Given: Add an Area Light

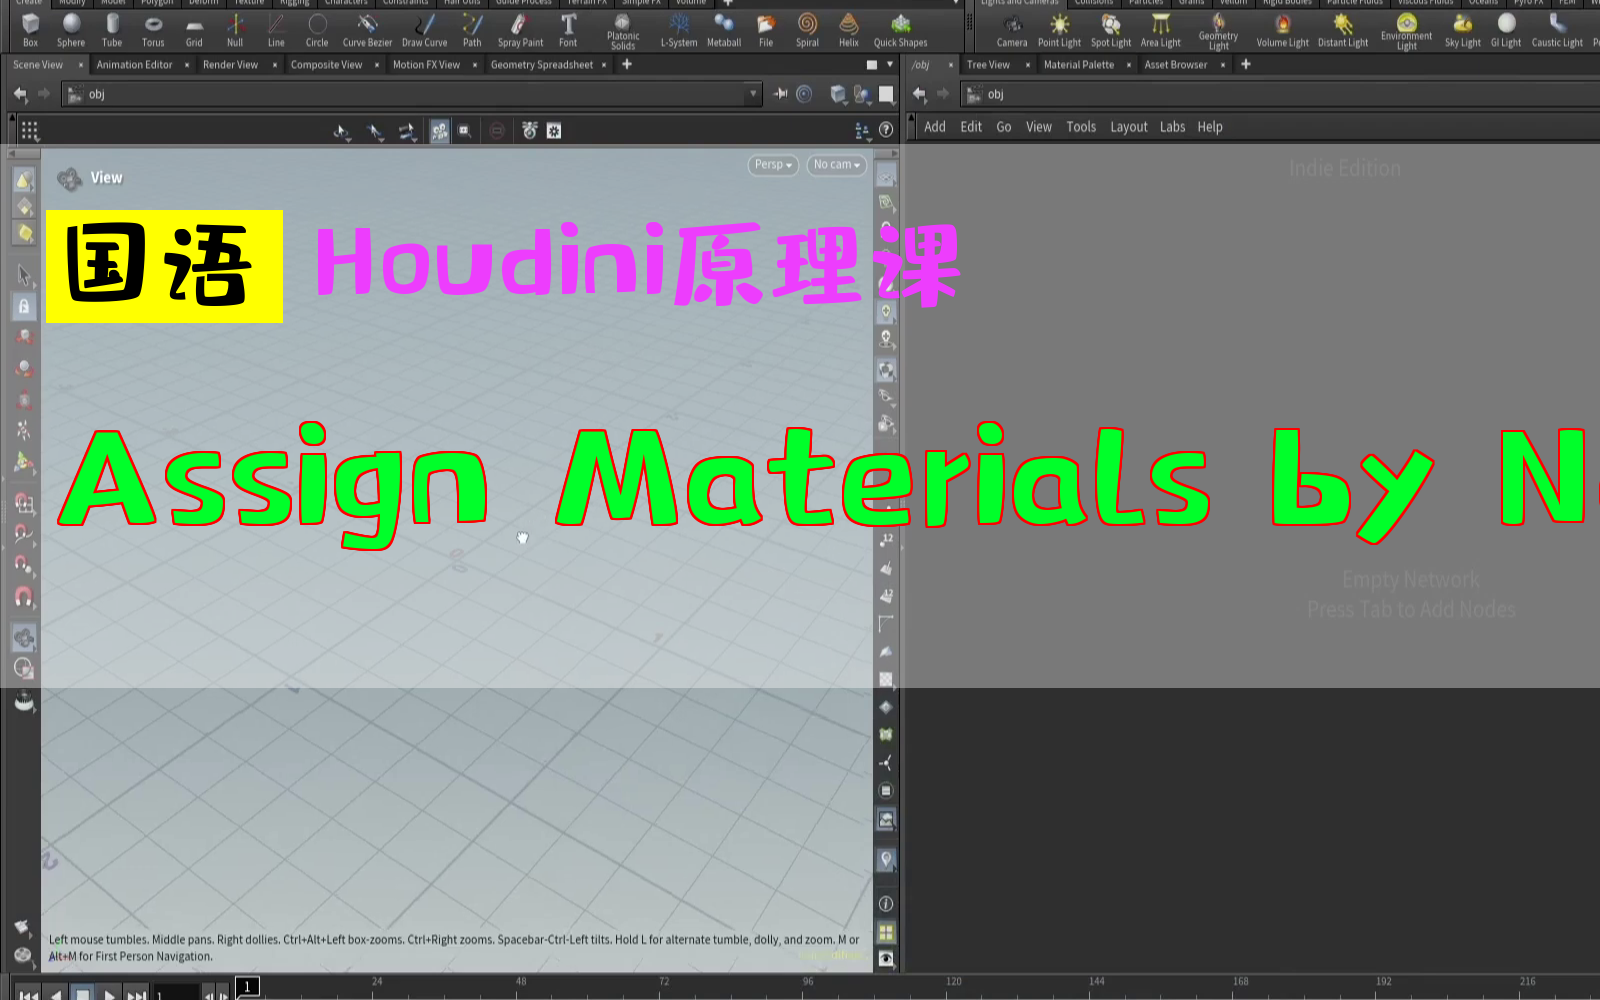Looking at the screenshot, I should [x=1161, y=30].
